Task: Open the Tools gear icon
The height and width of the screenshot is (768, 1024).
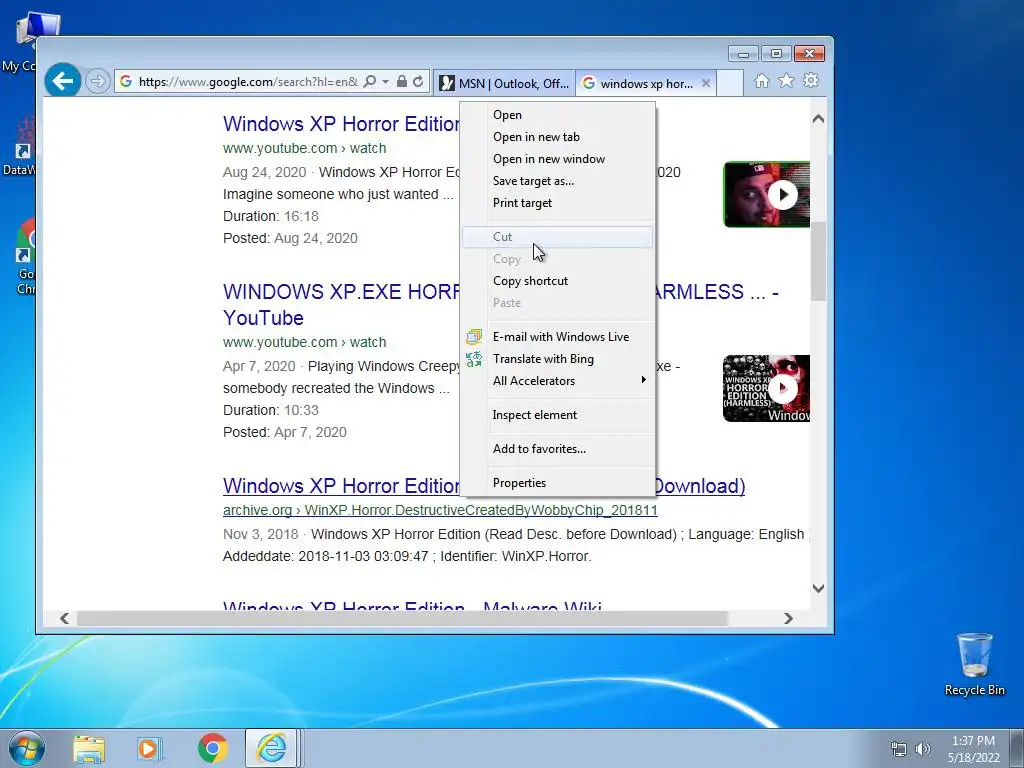Action: point(811,80)
